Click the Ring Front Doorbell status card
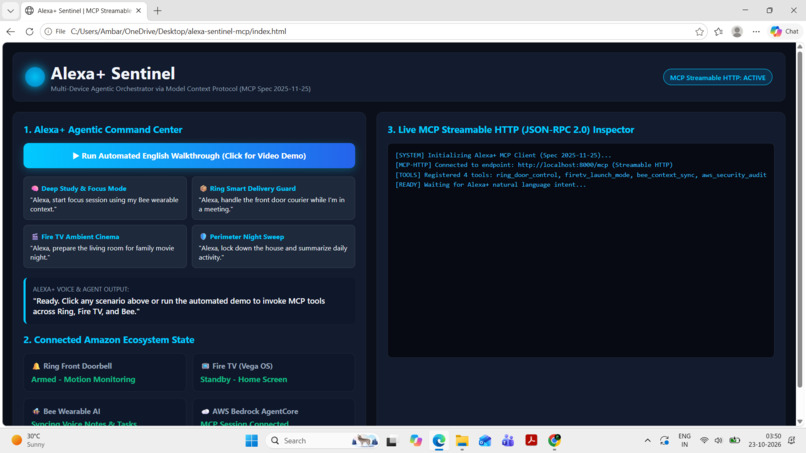The width and height of the screenshot is (806, 453). pyautogui.click(x=105, y=372)
